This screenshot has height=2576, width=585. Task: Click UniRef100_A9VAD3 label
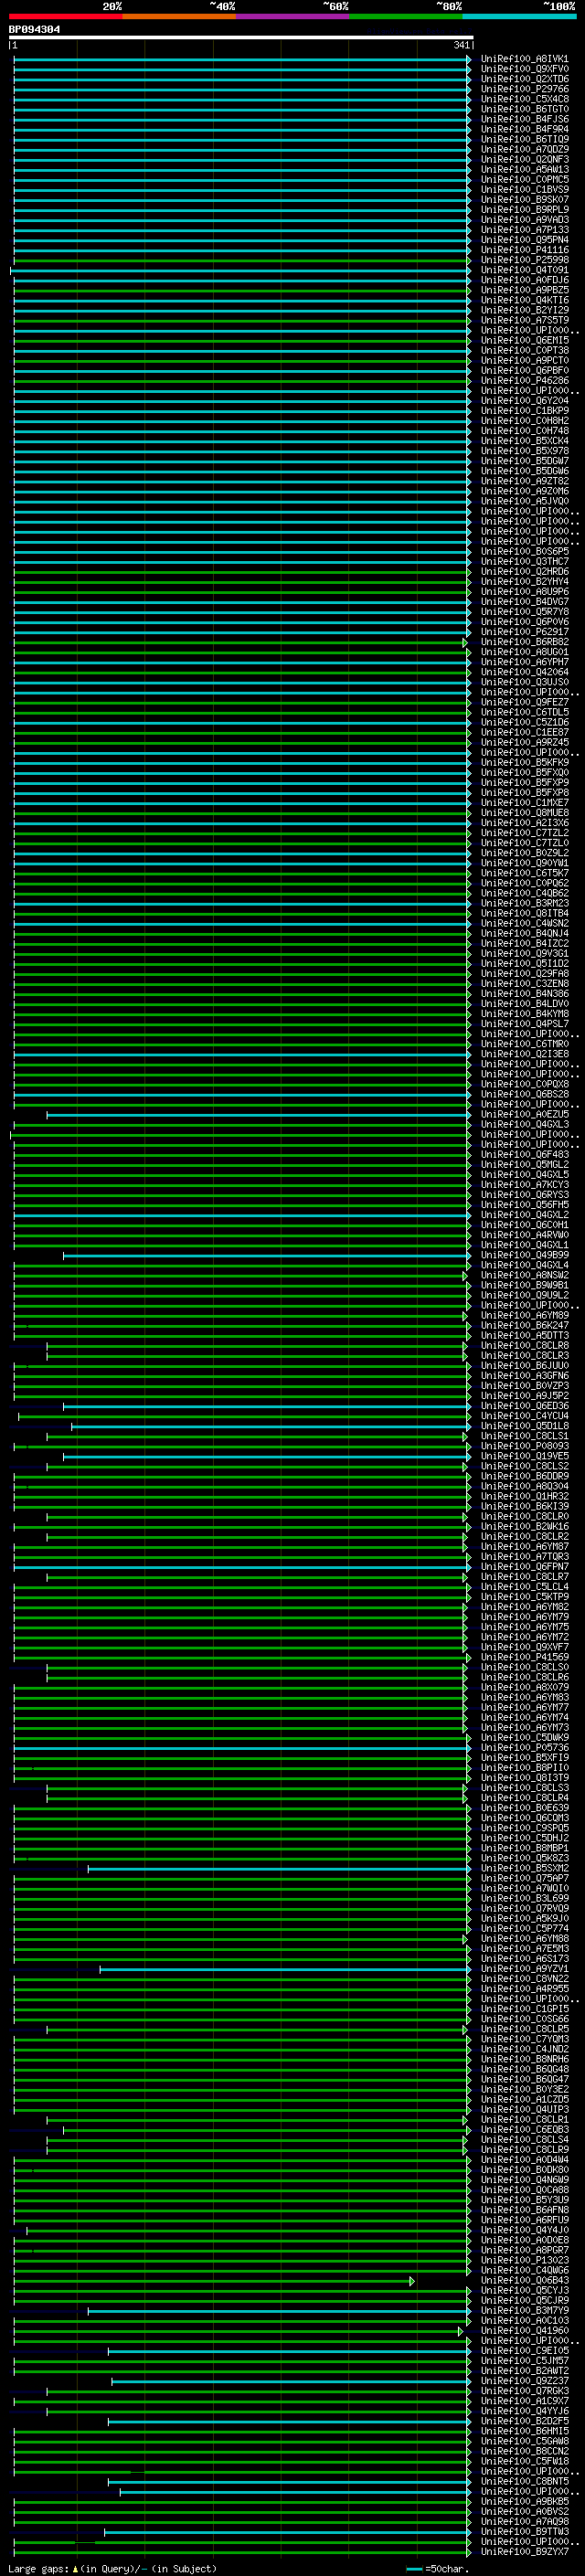[x=525, y=220]
